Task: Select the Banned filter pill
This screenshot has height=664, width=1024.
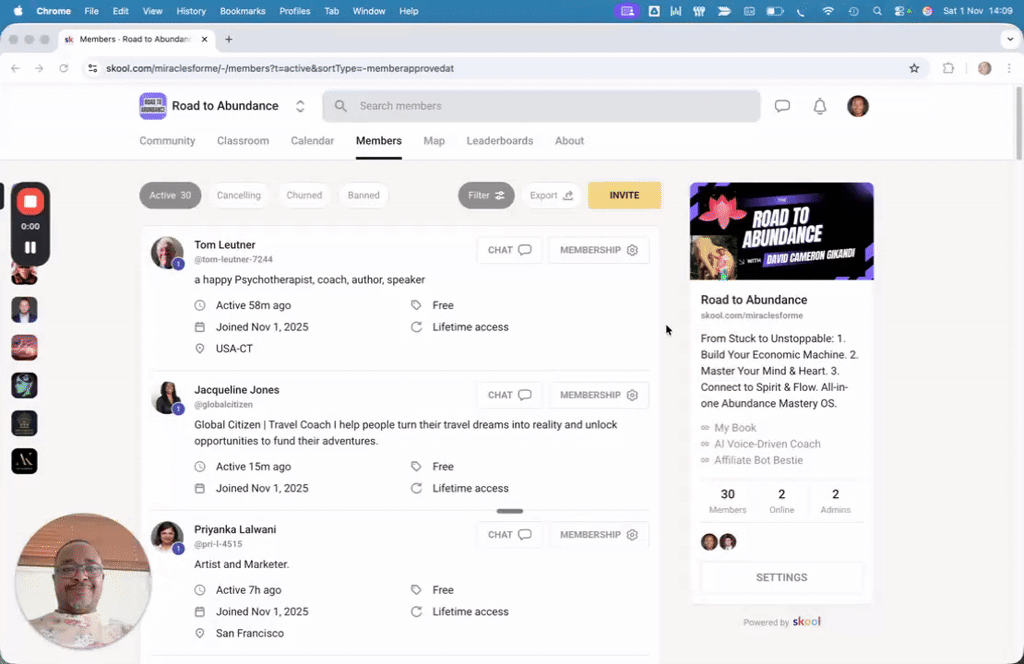Action: click(x=364, y=195)
